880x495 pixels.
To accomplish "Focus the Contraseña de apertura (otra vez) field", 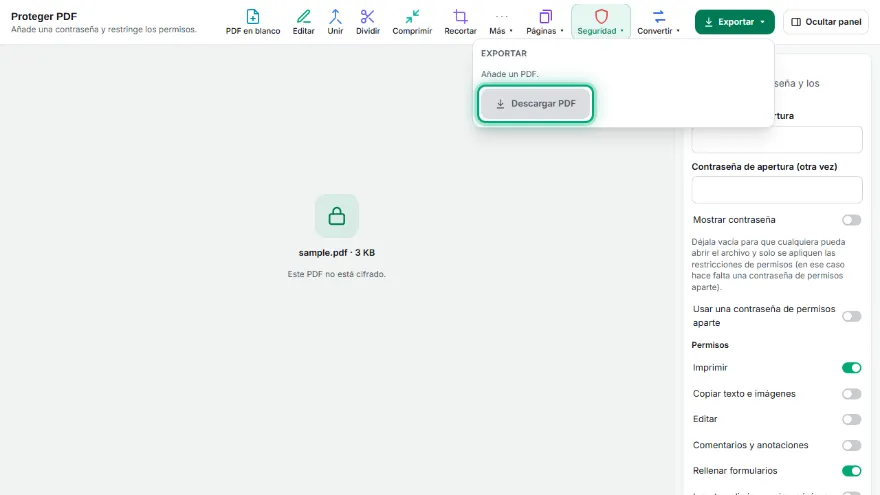I will [777, 190].
